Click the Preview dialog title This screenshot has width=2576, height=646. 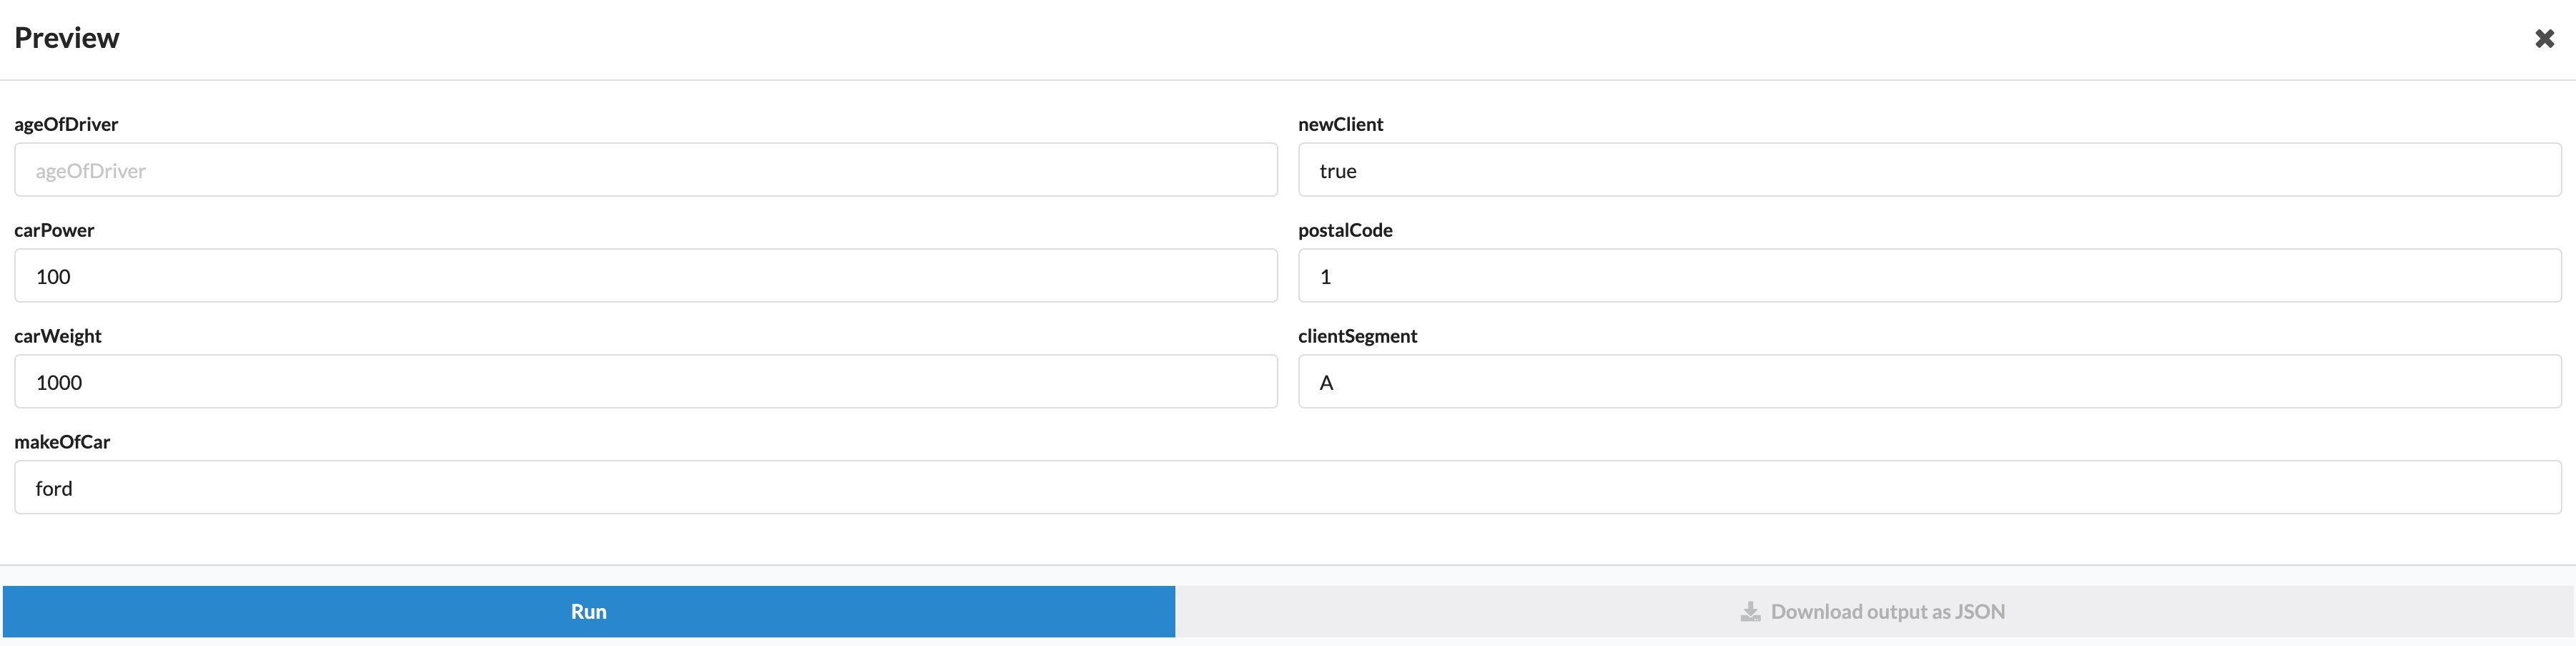(x=66, y=37)
